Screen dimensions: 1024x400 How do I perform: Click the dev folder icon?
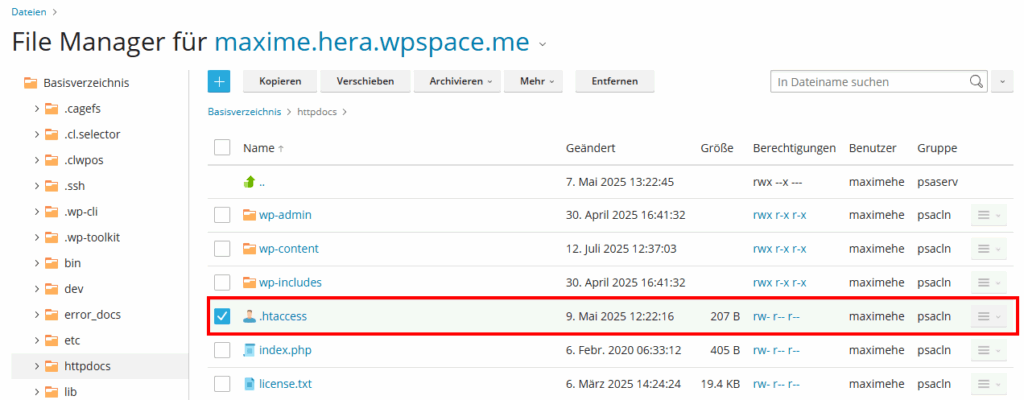point(52,289)
